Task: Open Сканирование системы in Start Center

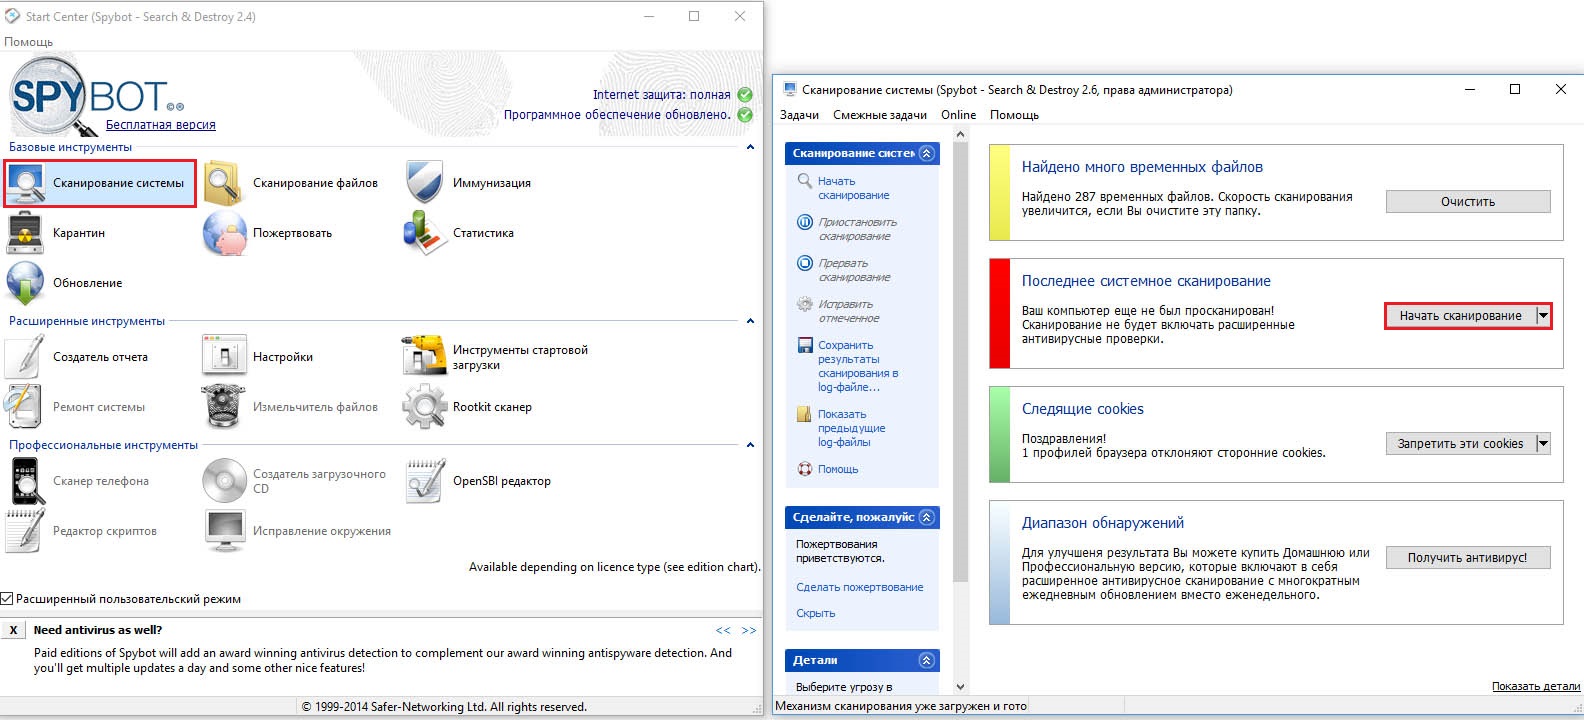Action: 100,183
